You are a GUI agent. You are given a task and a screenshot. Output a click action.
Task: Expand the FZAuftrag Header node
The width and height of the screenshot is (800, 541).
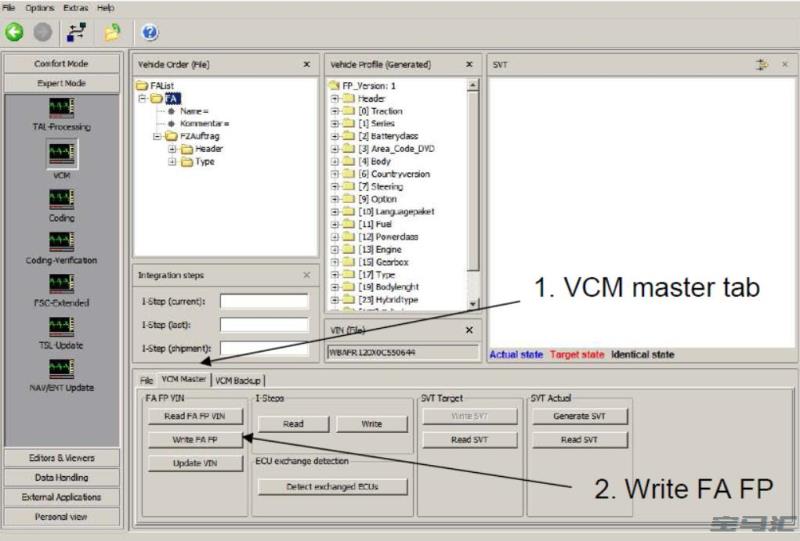(x=172, y=149)
